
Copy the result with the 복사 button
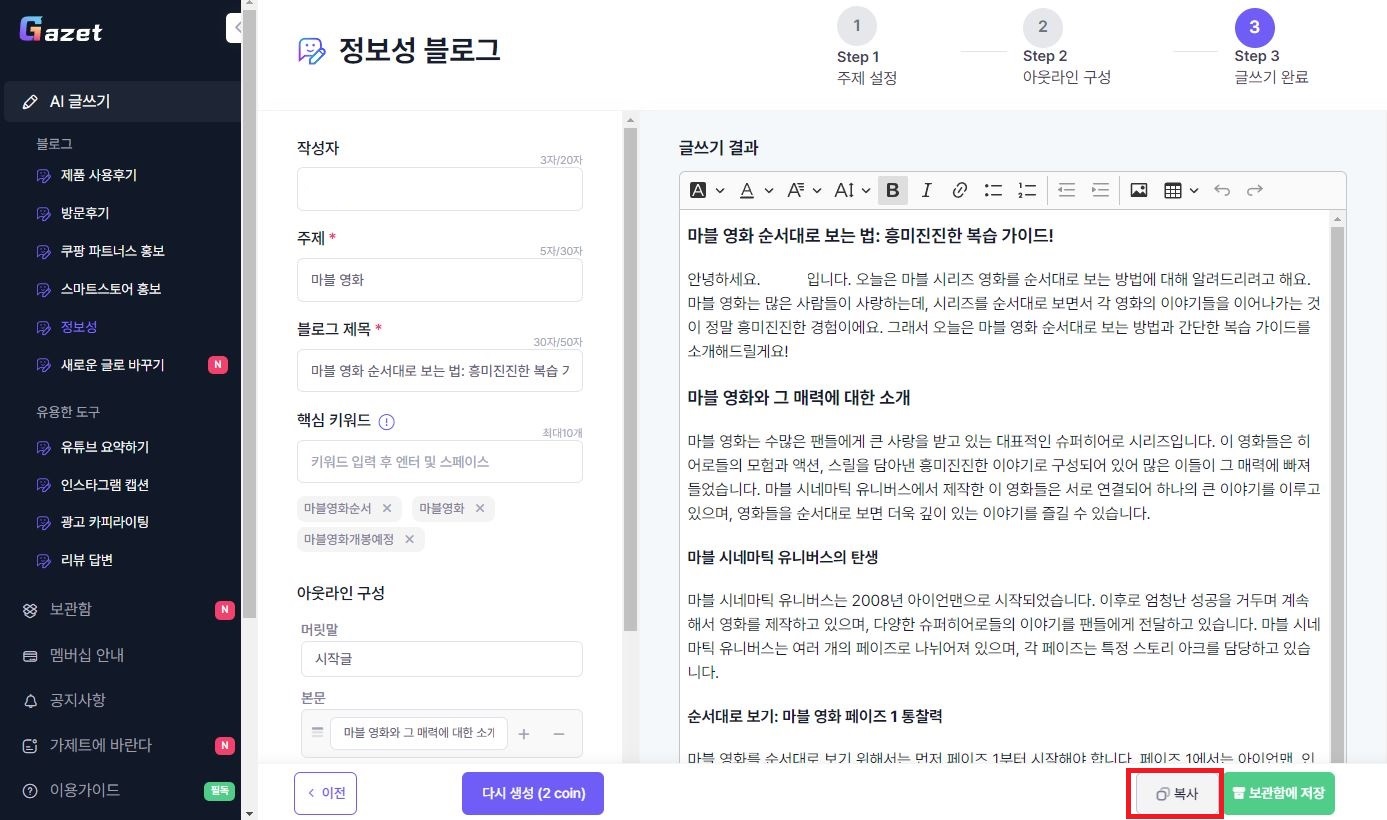1176,794
